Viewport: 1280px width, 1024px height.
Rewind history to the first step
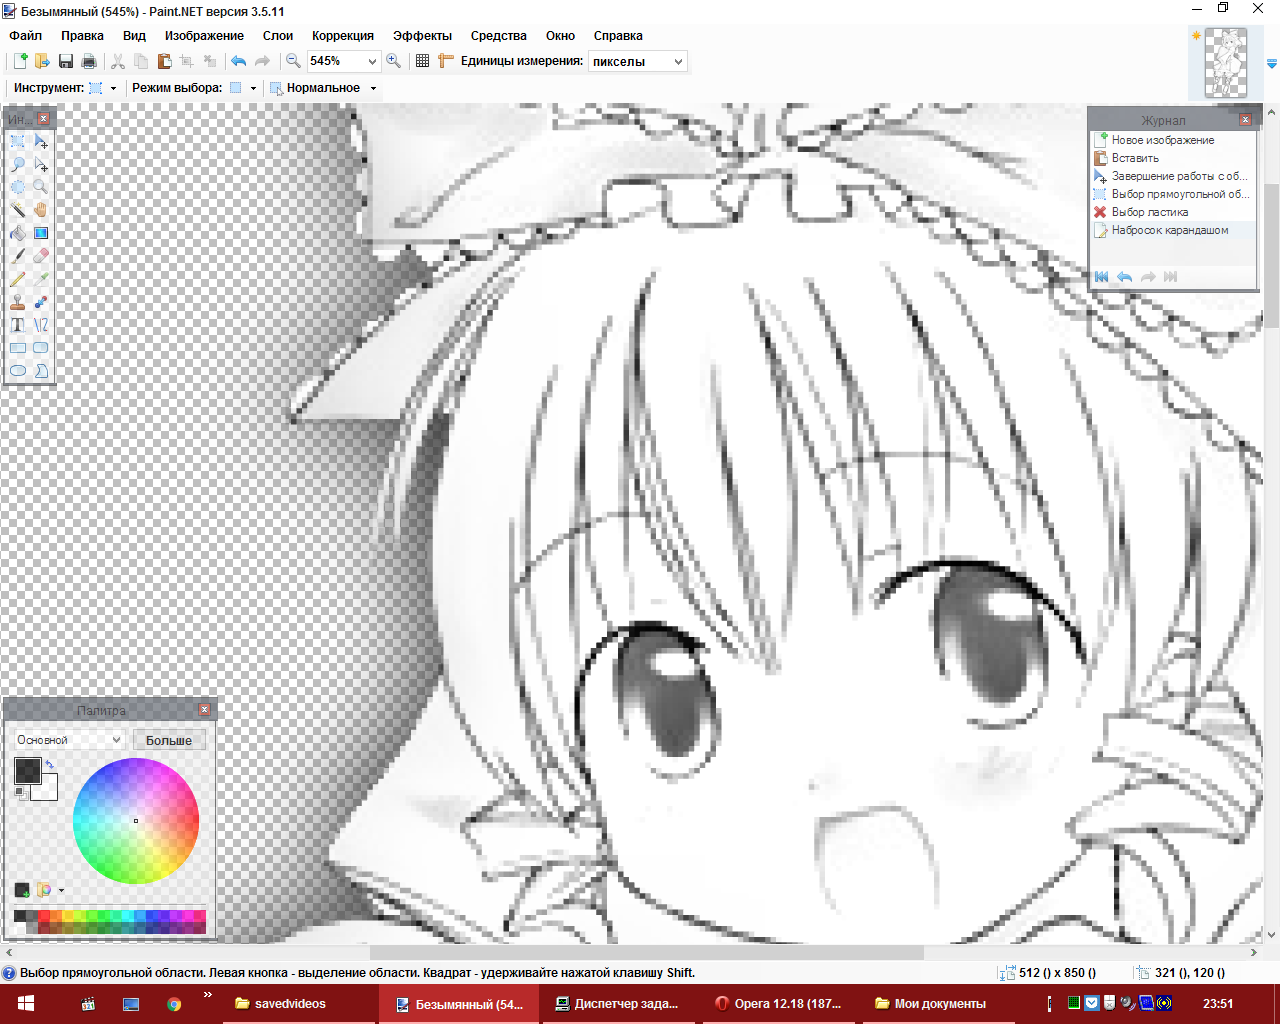1102,277
